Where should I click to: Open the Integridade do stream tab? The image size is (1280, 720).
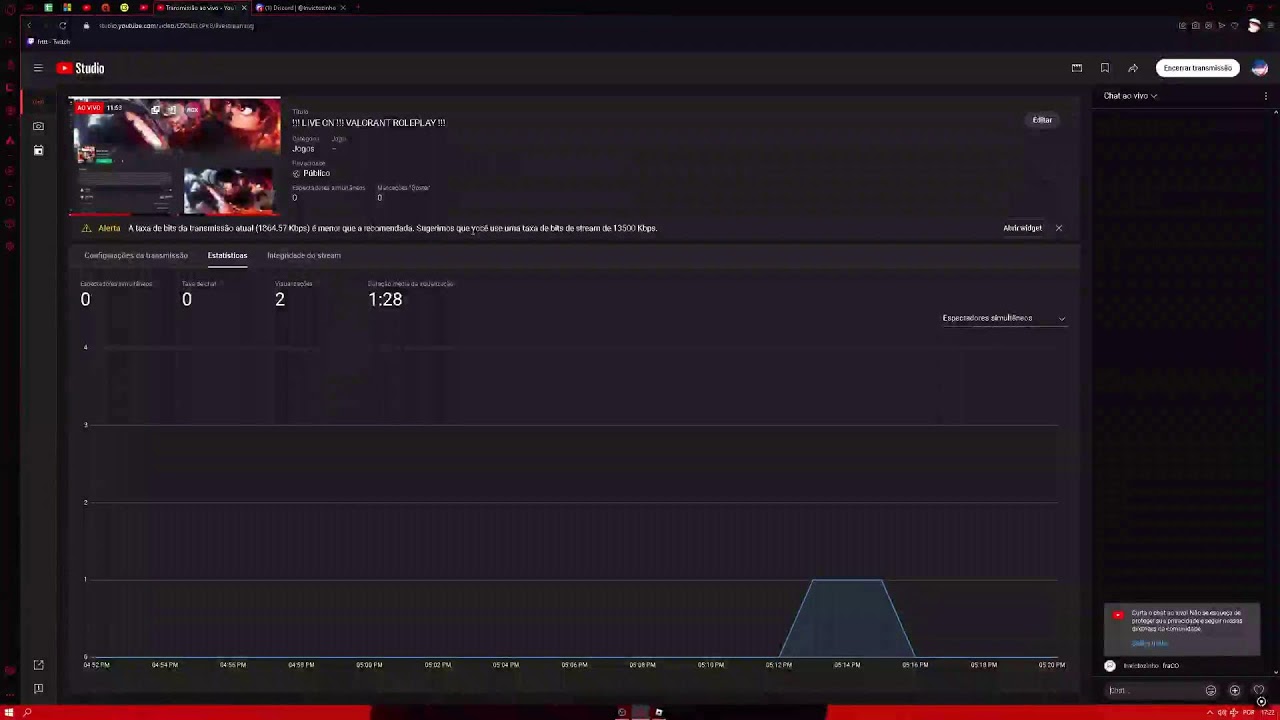304,255
